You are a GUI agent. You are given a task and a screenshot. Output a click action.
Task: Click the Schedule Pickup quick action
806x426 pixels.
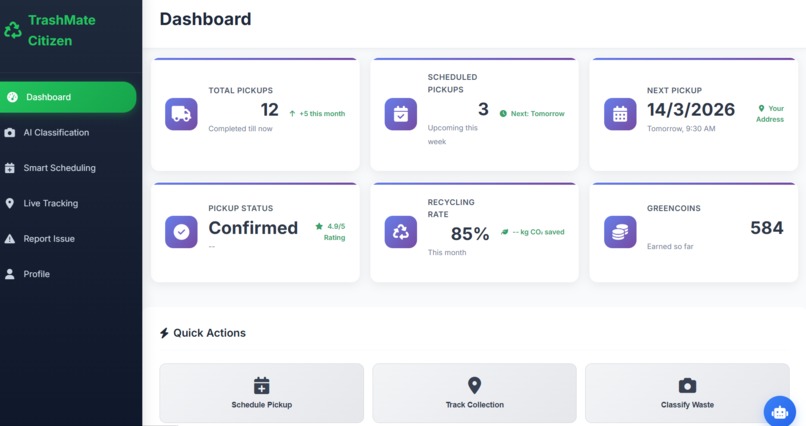(x=262, y=393)
